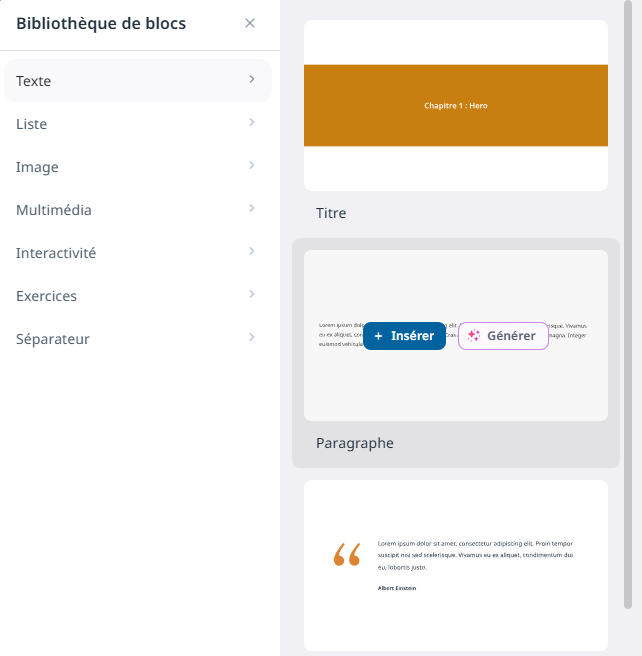This screenshot has height=656, width=642.
Task: Open the Séparateur category
Action: click(138, 338)
